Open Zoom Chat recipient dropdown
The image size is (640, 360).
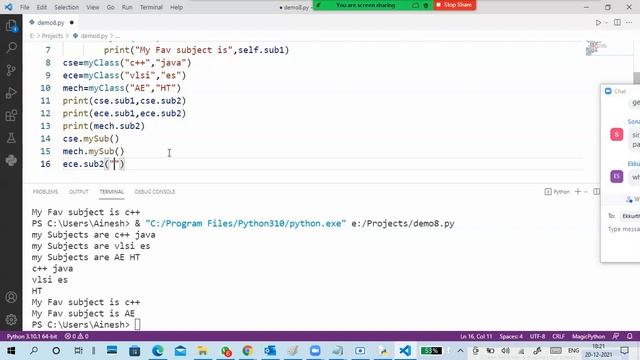(630, 216)
